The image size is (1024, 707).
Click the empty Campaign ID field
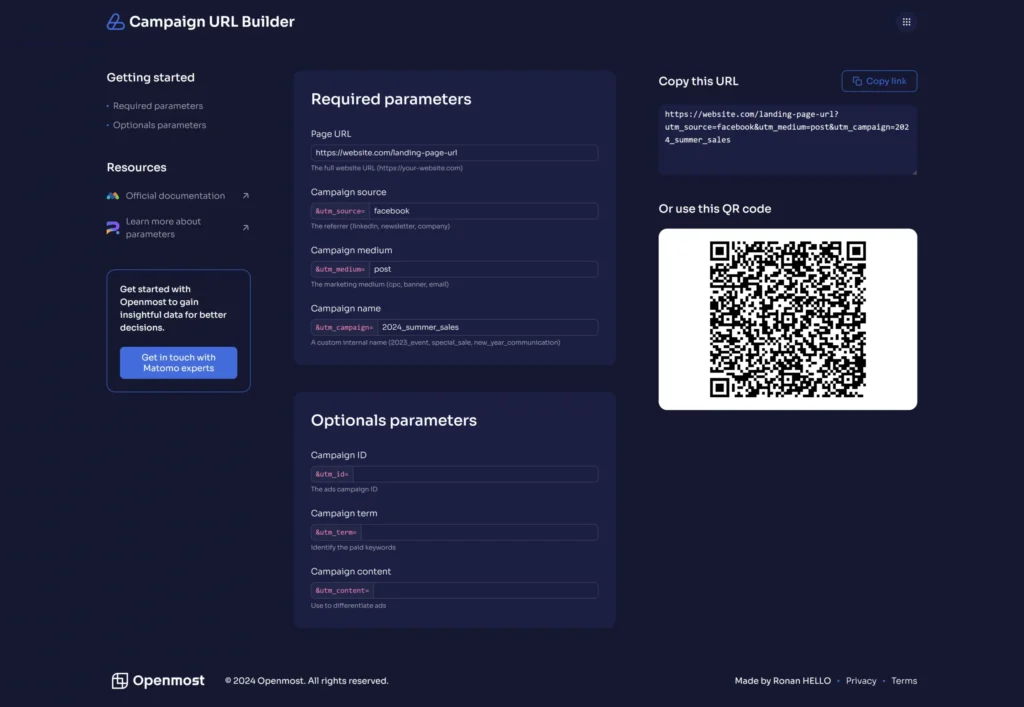(475, 474)
